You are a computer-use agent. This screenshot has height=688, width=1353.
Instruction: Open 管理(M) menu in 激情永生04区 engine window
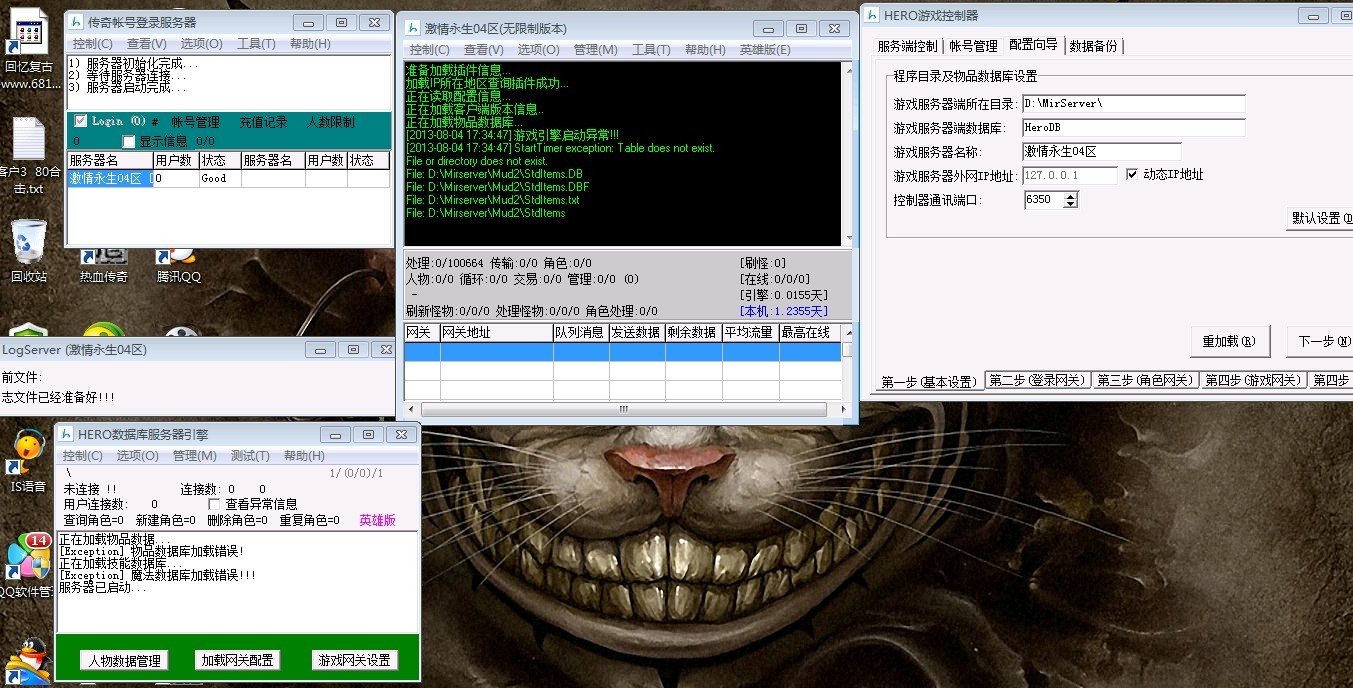click(595, 50)
